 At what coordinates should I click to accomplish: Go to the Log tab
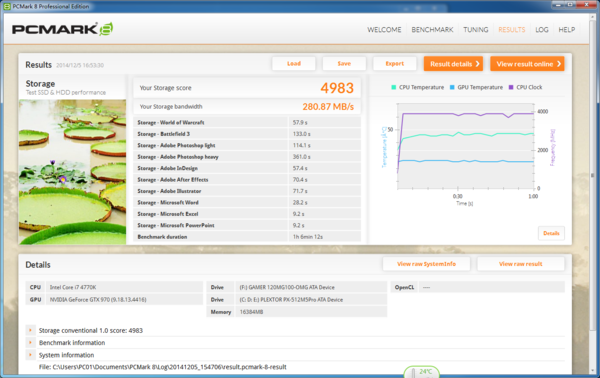pyautogui.click(x=541, y=30)
